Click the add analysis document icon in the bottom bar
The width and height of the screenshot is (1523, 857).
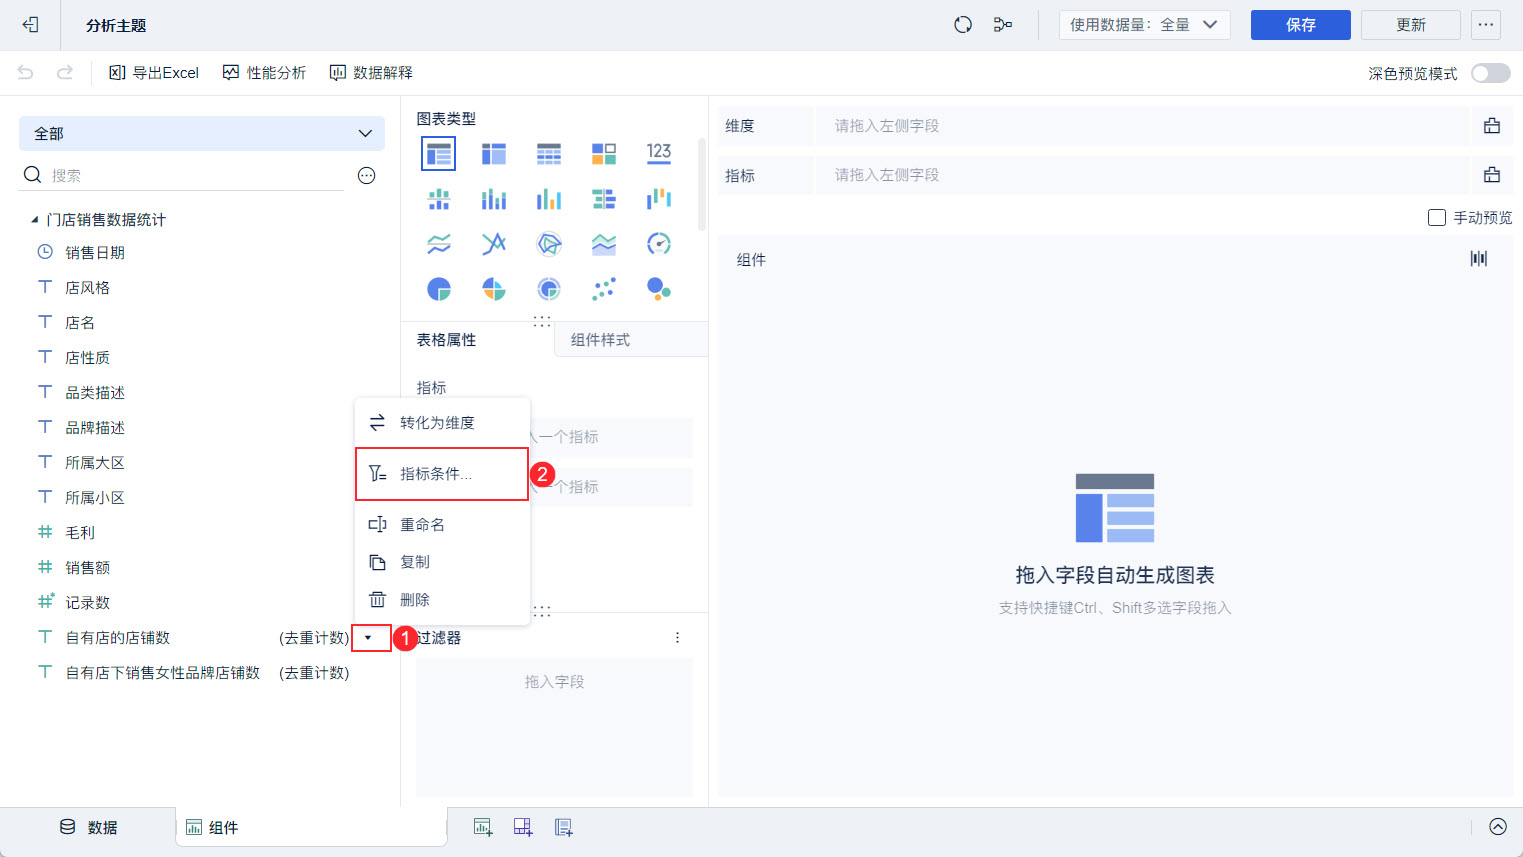click(564, 827)
